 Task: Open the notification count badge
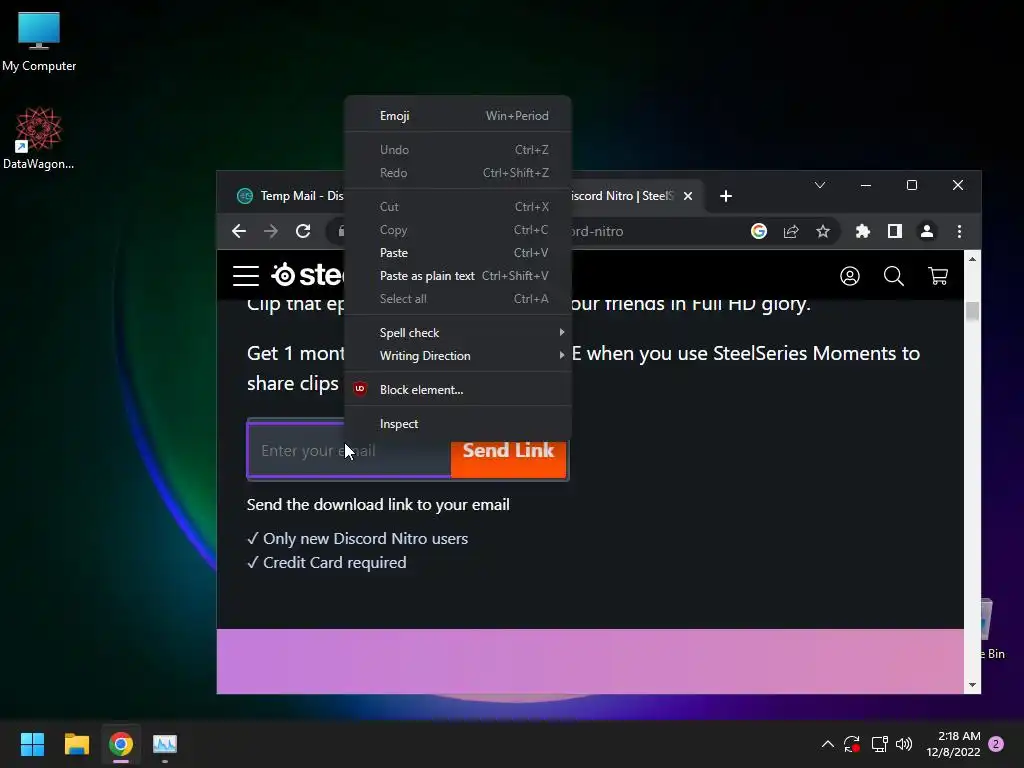[996, 744]
